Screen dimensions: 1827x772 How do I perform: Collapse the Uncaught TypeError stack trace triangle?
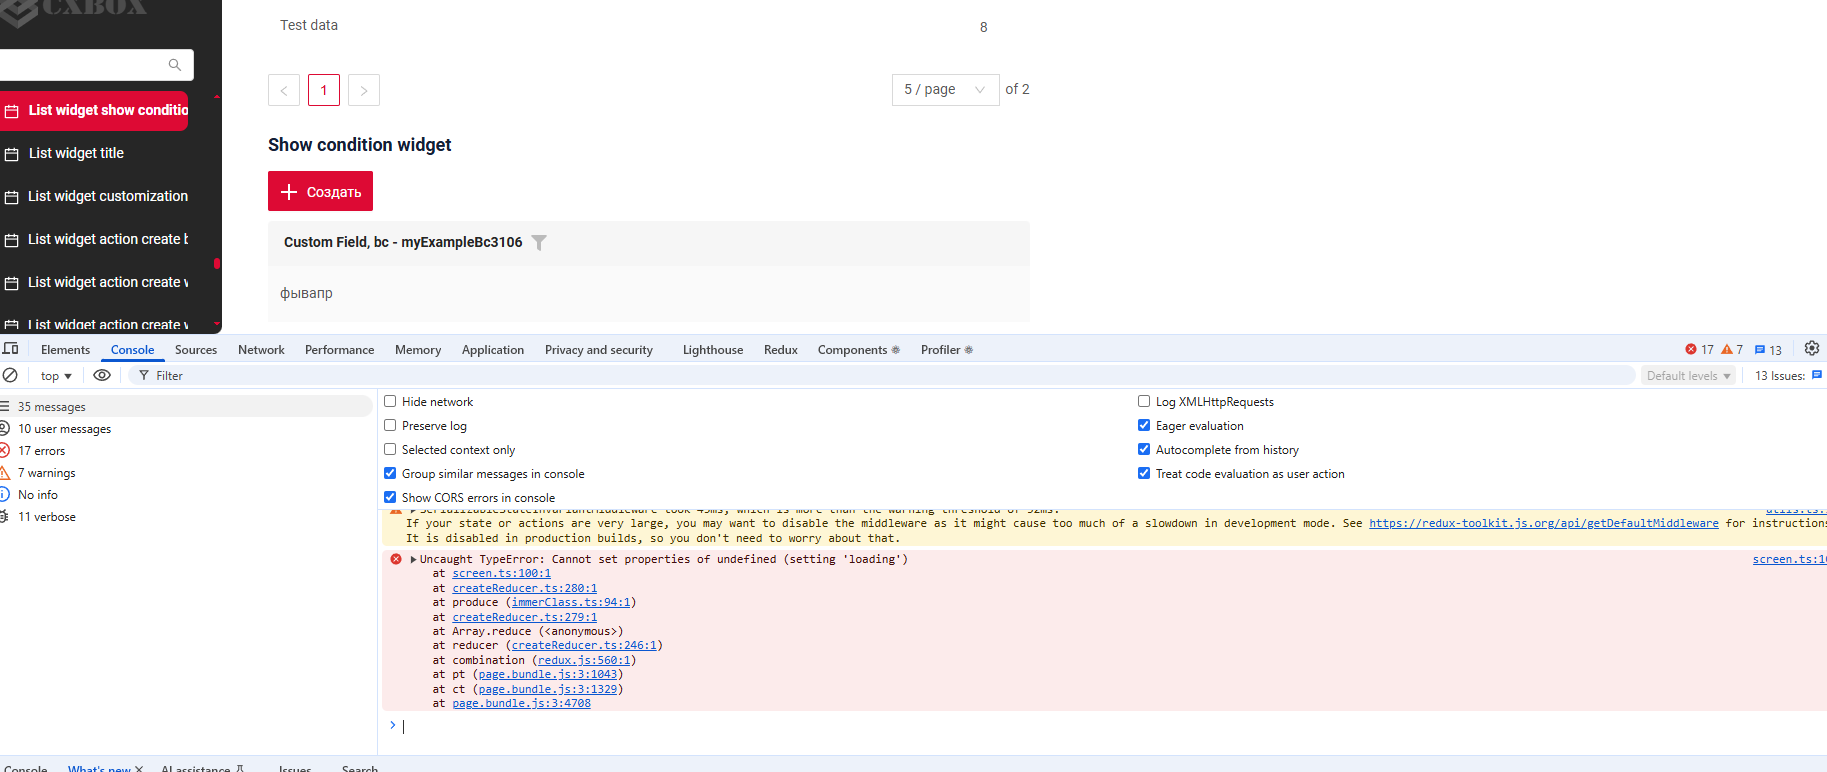tap(414, 559)
